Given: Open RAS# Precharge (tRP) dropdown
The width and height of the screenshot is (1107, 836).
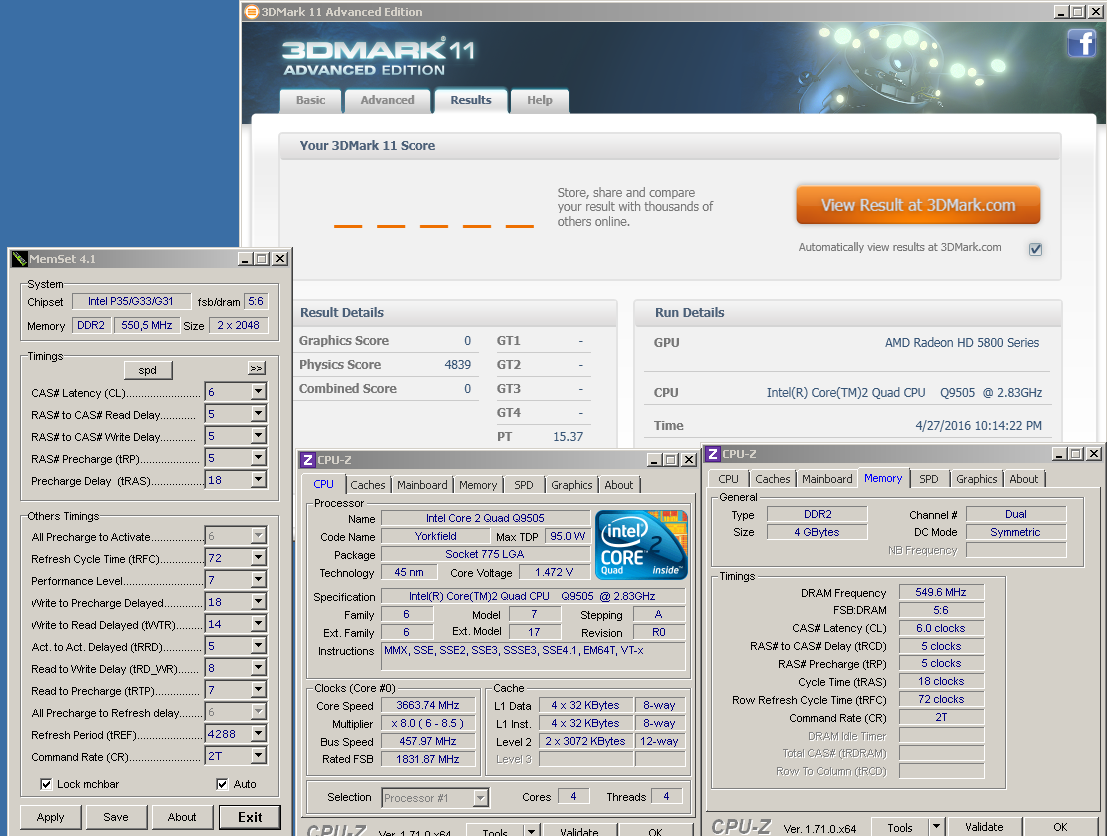Looking at the screenshot, I should [258, 458].
